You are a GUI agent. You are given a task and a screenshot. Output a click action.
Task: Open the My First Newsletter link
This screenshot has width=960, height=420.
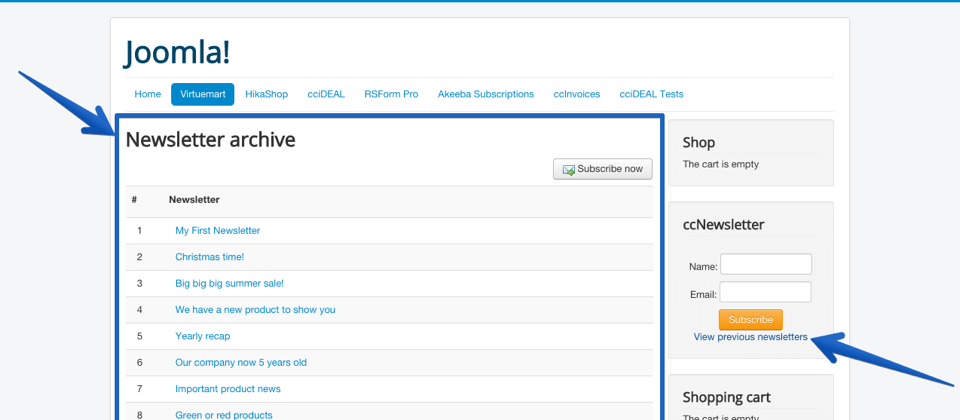(217, 231)
